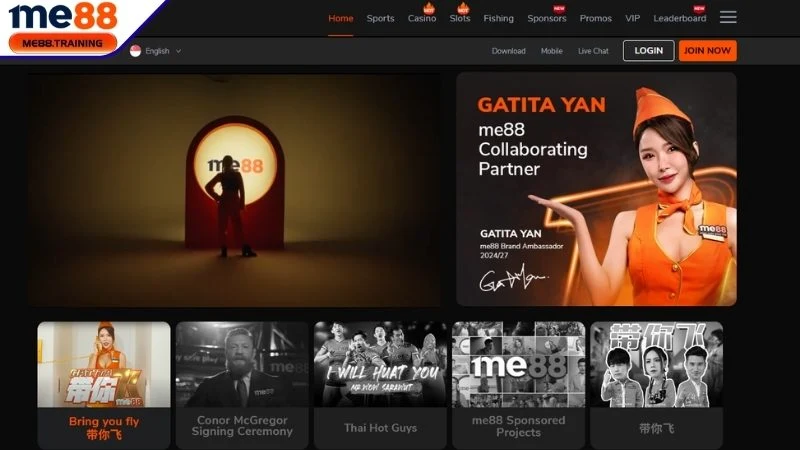The height and width of the screenshot is (450, 800).
Task: Click the Singapore flag icon
Action: pyautogui.click(x=135, y=51)
